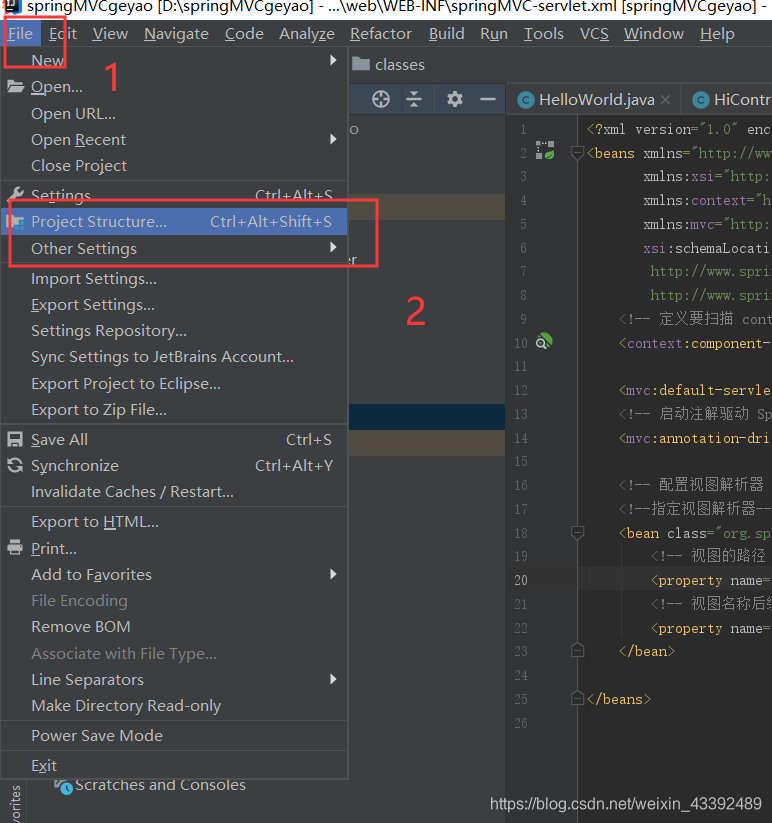Click line number 20 in gutter
772x823 pixels.
[521, 580]
